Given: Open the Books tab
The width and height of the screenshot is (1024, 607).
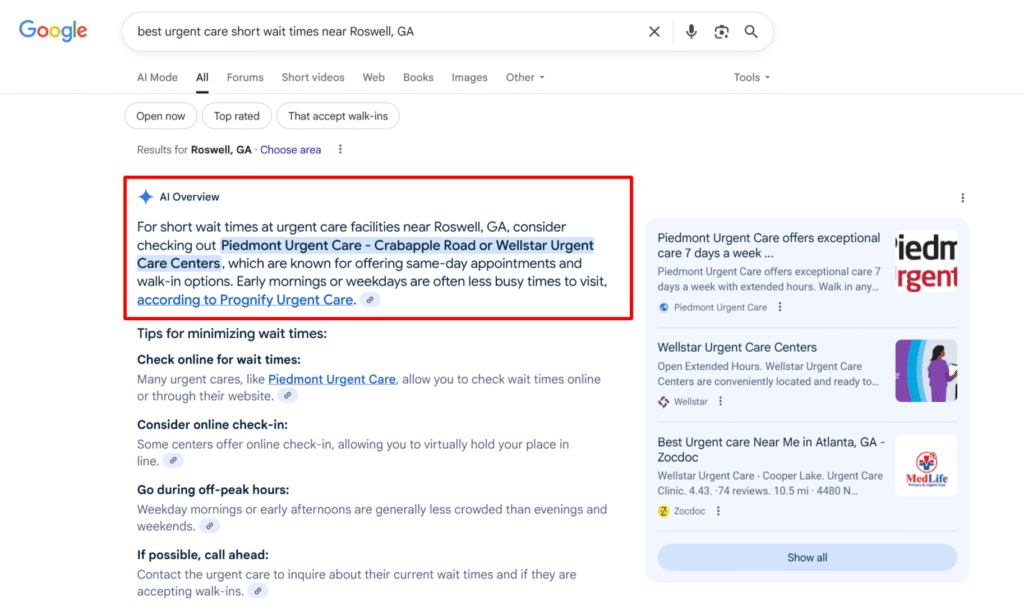Looking at the screenshot, I should (x=418, y=77).
